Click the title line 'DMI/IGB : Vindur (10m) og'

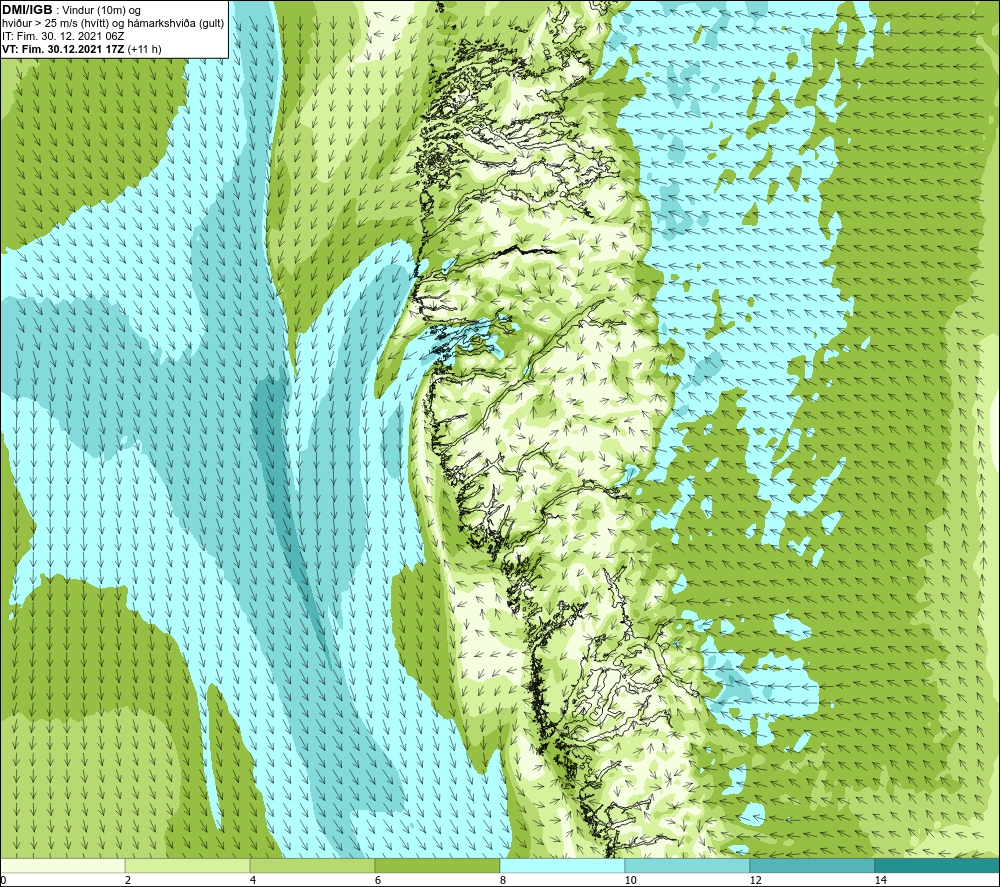pos(72,10)
